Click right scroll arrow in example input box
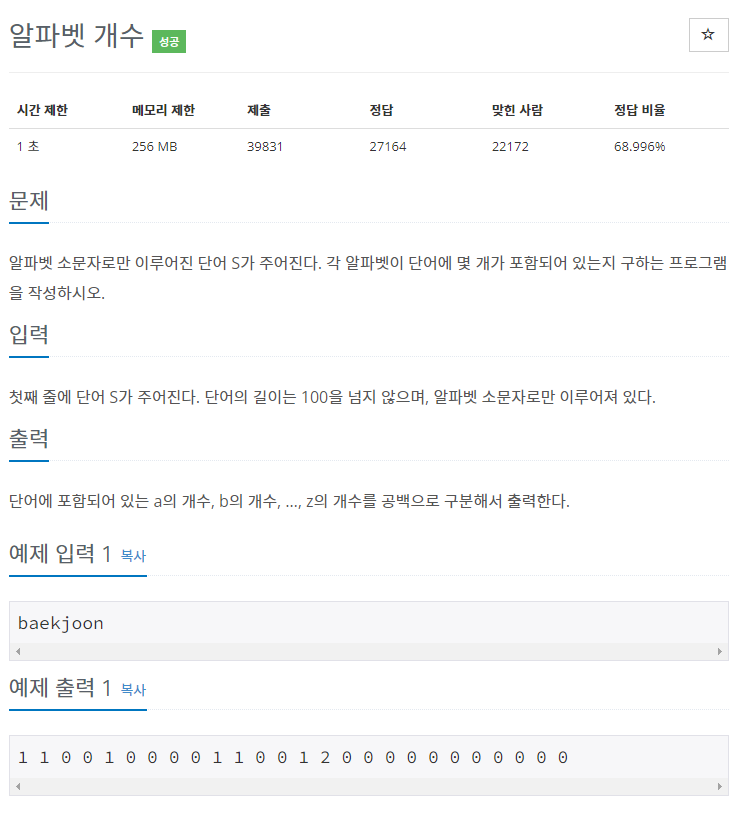740x813 pixels. 720,651
